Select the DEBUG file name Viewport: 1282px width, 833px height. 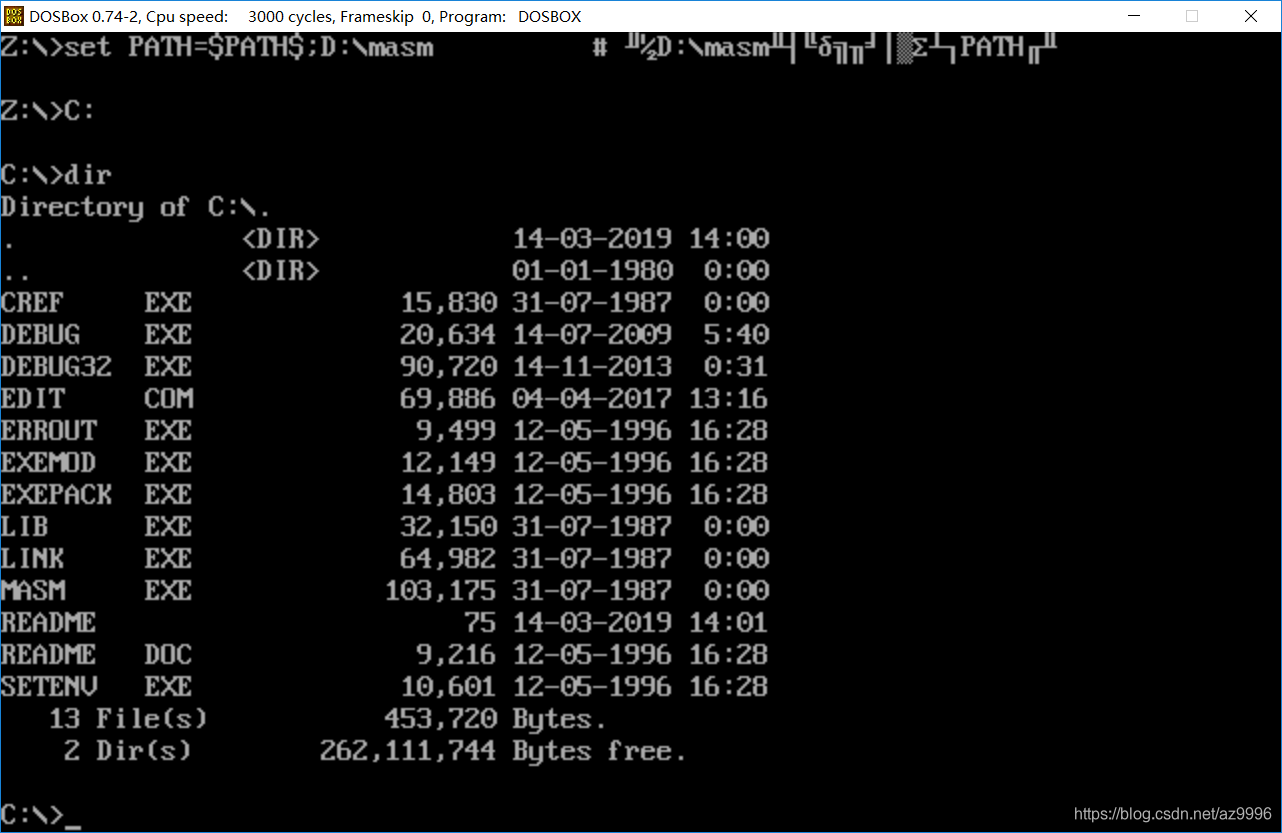(40, 335)
